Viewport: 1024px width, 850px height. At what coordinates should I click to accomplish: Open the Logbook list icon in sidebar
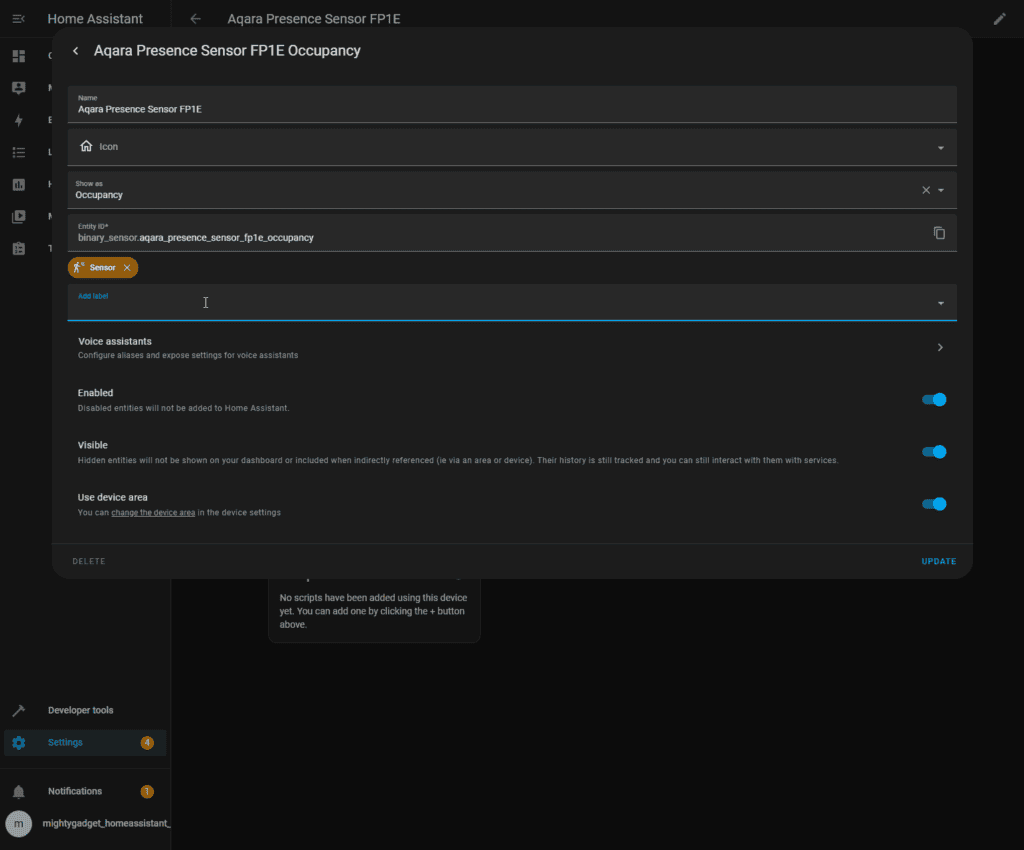point(18,153)
